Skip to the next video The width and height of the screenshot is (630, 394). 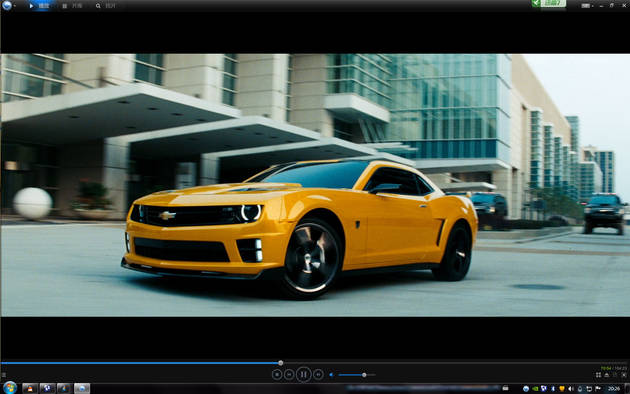click(318, 374)
